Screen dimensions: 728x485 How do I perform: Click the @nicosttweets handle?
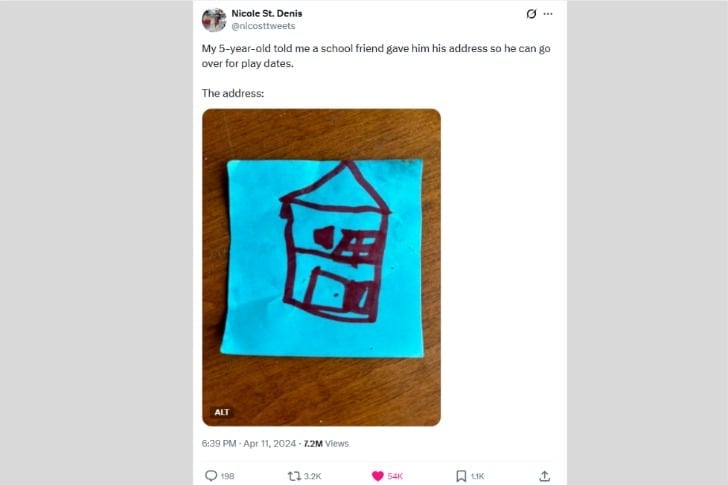[x=263, y=26]
